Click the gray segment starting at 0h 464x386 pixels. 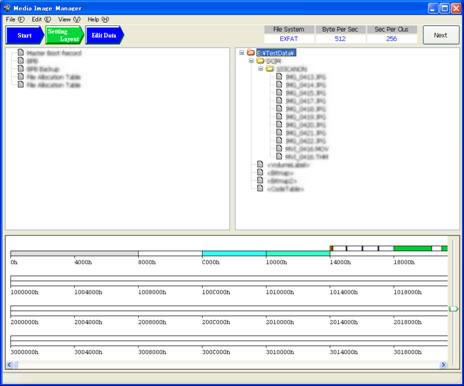[74, 254]
